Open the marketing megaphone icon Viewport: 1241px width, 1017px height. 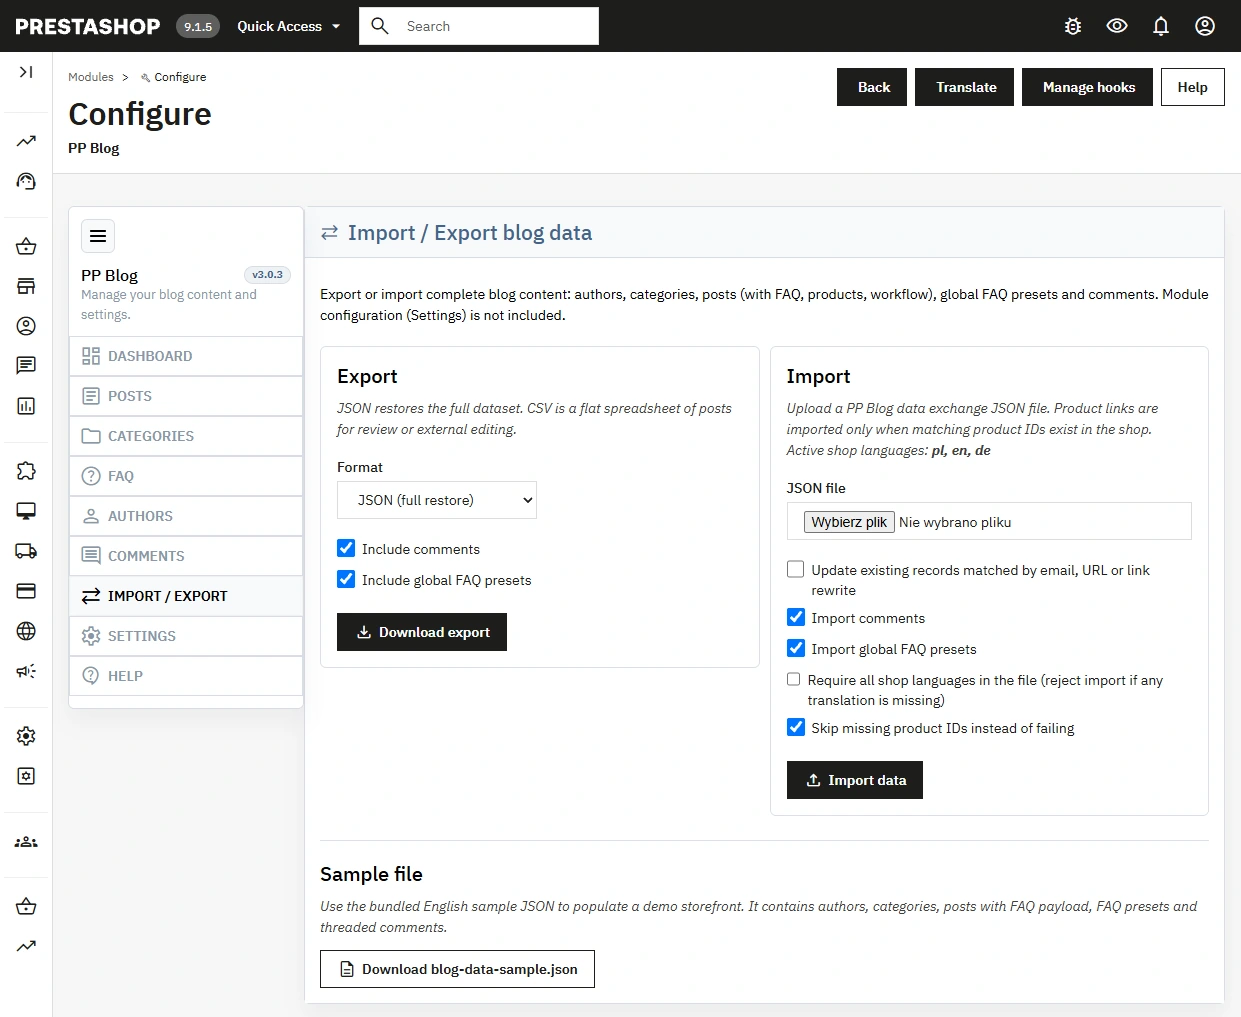coord(26,671)
